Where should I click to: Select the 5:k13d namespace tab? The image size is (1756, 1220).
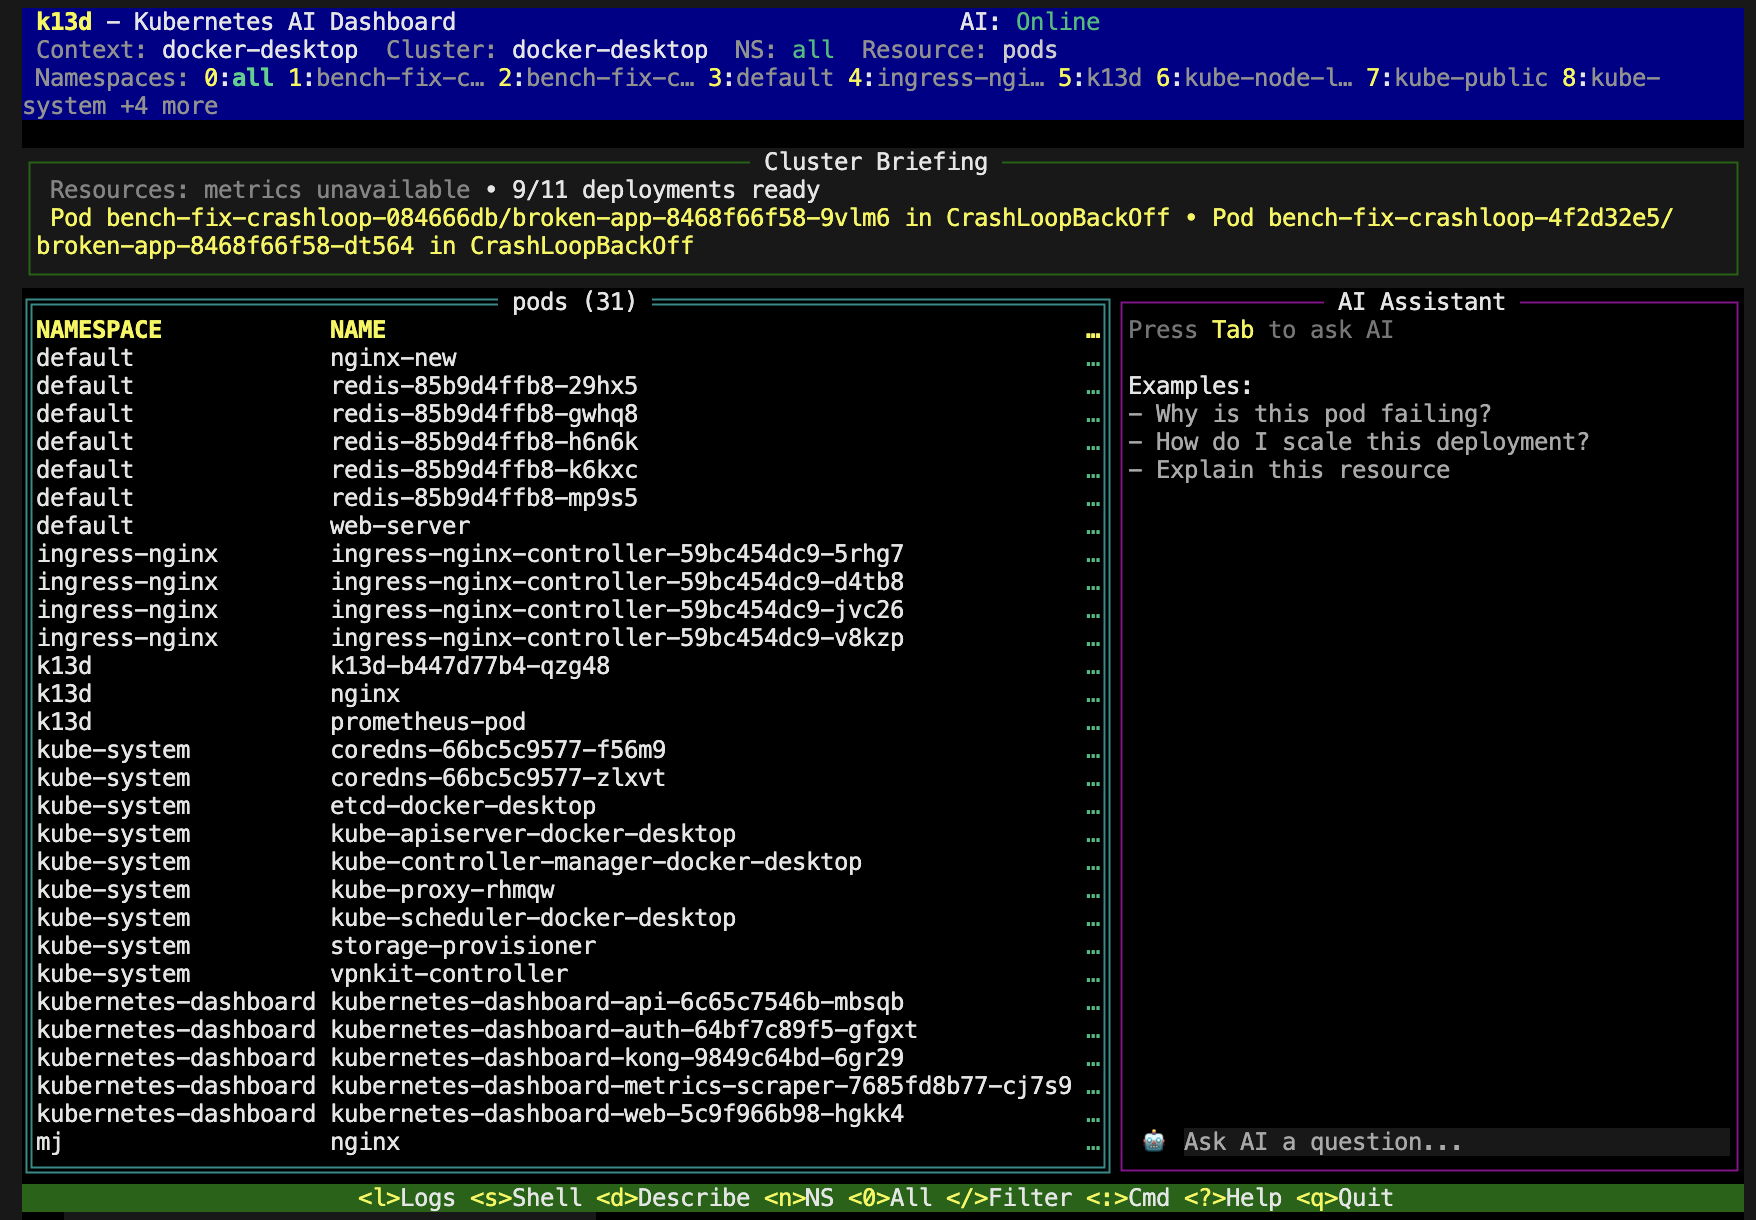pyautogui.click(x=1099, y=78)
